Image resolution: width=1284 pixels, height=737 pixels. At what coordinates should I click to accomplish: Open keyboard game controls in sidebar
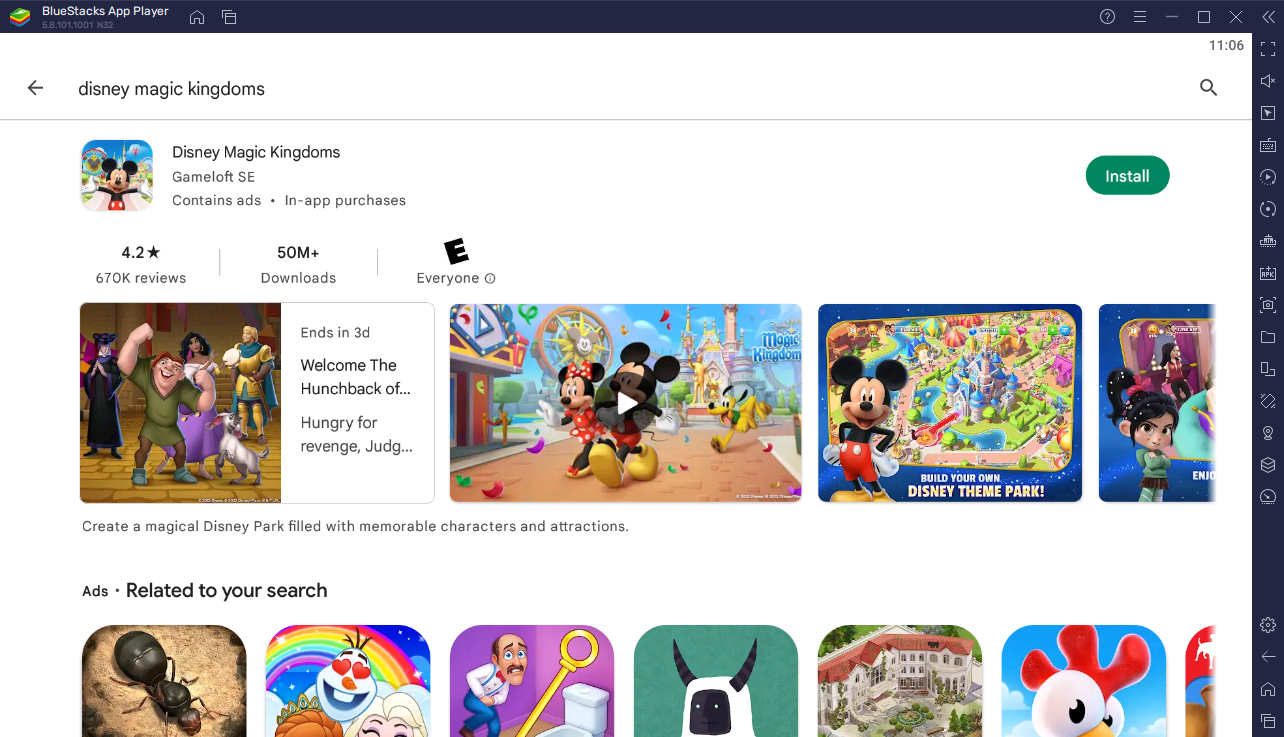point(1268,145)
